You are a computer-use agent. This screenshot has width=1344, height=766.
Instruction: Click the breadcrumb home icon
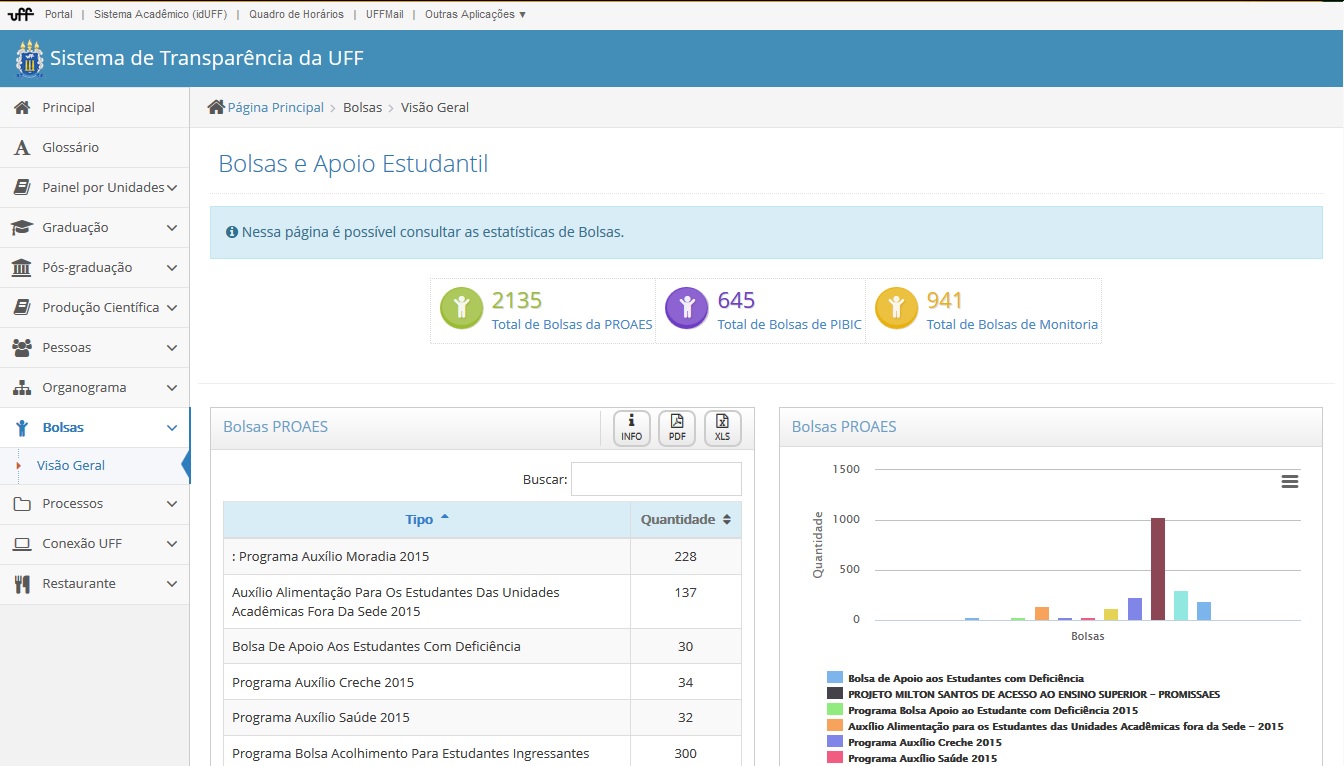pos(216,107)
